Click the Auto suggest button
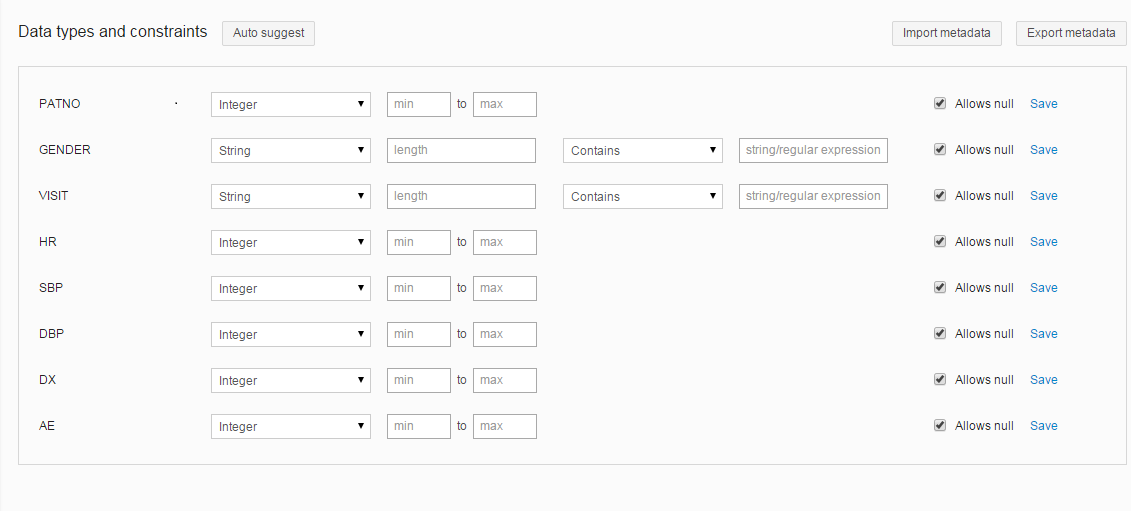 point(268,33)
